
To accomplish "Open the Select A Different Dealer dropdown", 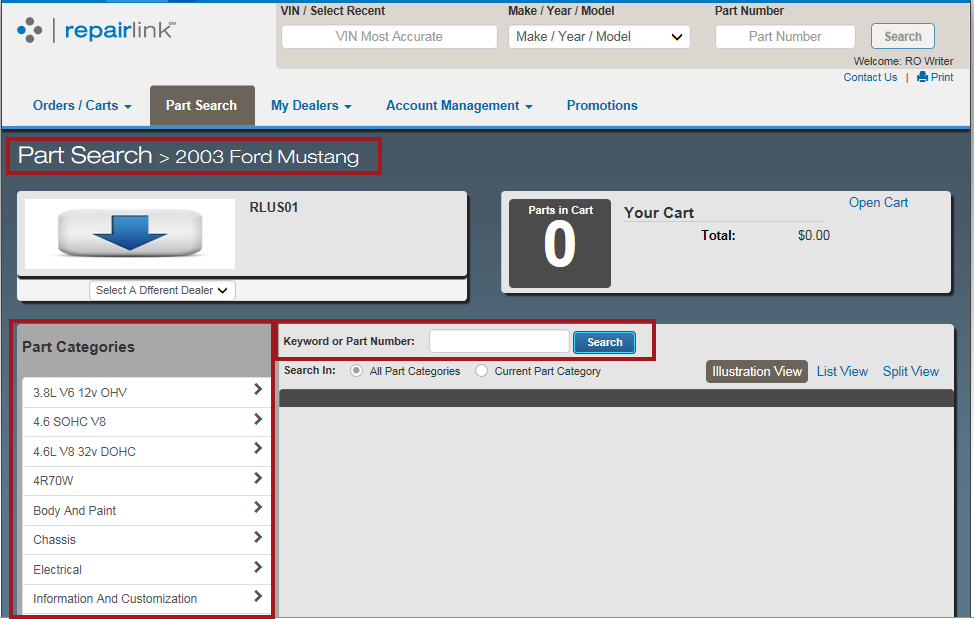I will pos(161,290).
